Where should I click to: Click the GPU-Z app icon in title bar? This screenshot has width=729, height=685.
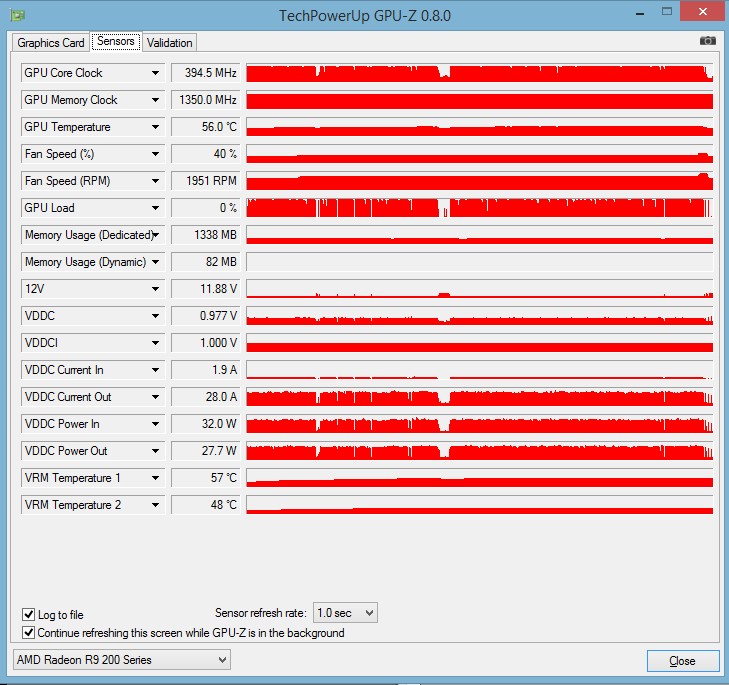click(18, 15)
